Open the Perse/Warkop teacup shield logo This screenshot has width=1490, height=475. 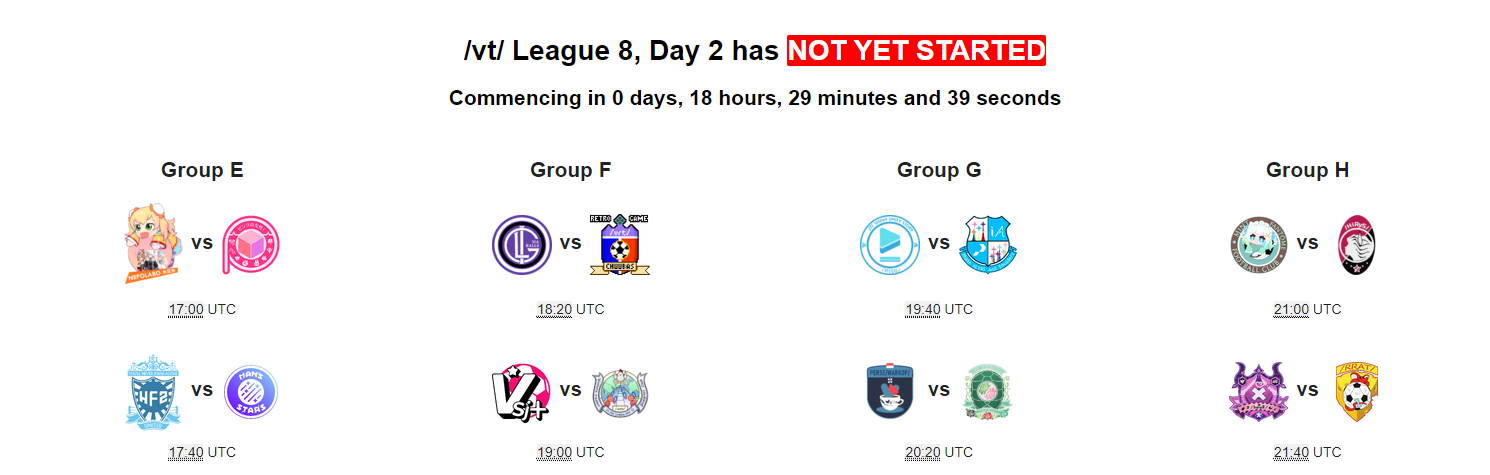890,391
